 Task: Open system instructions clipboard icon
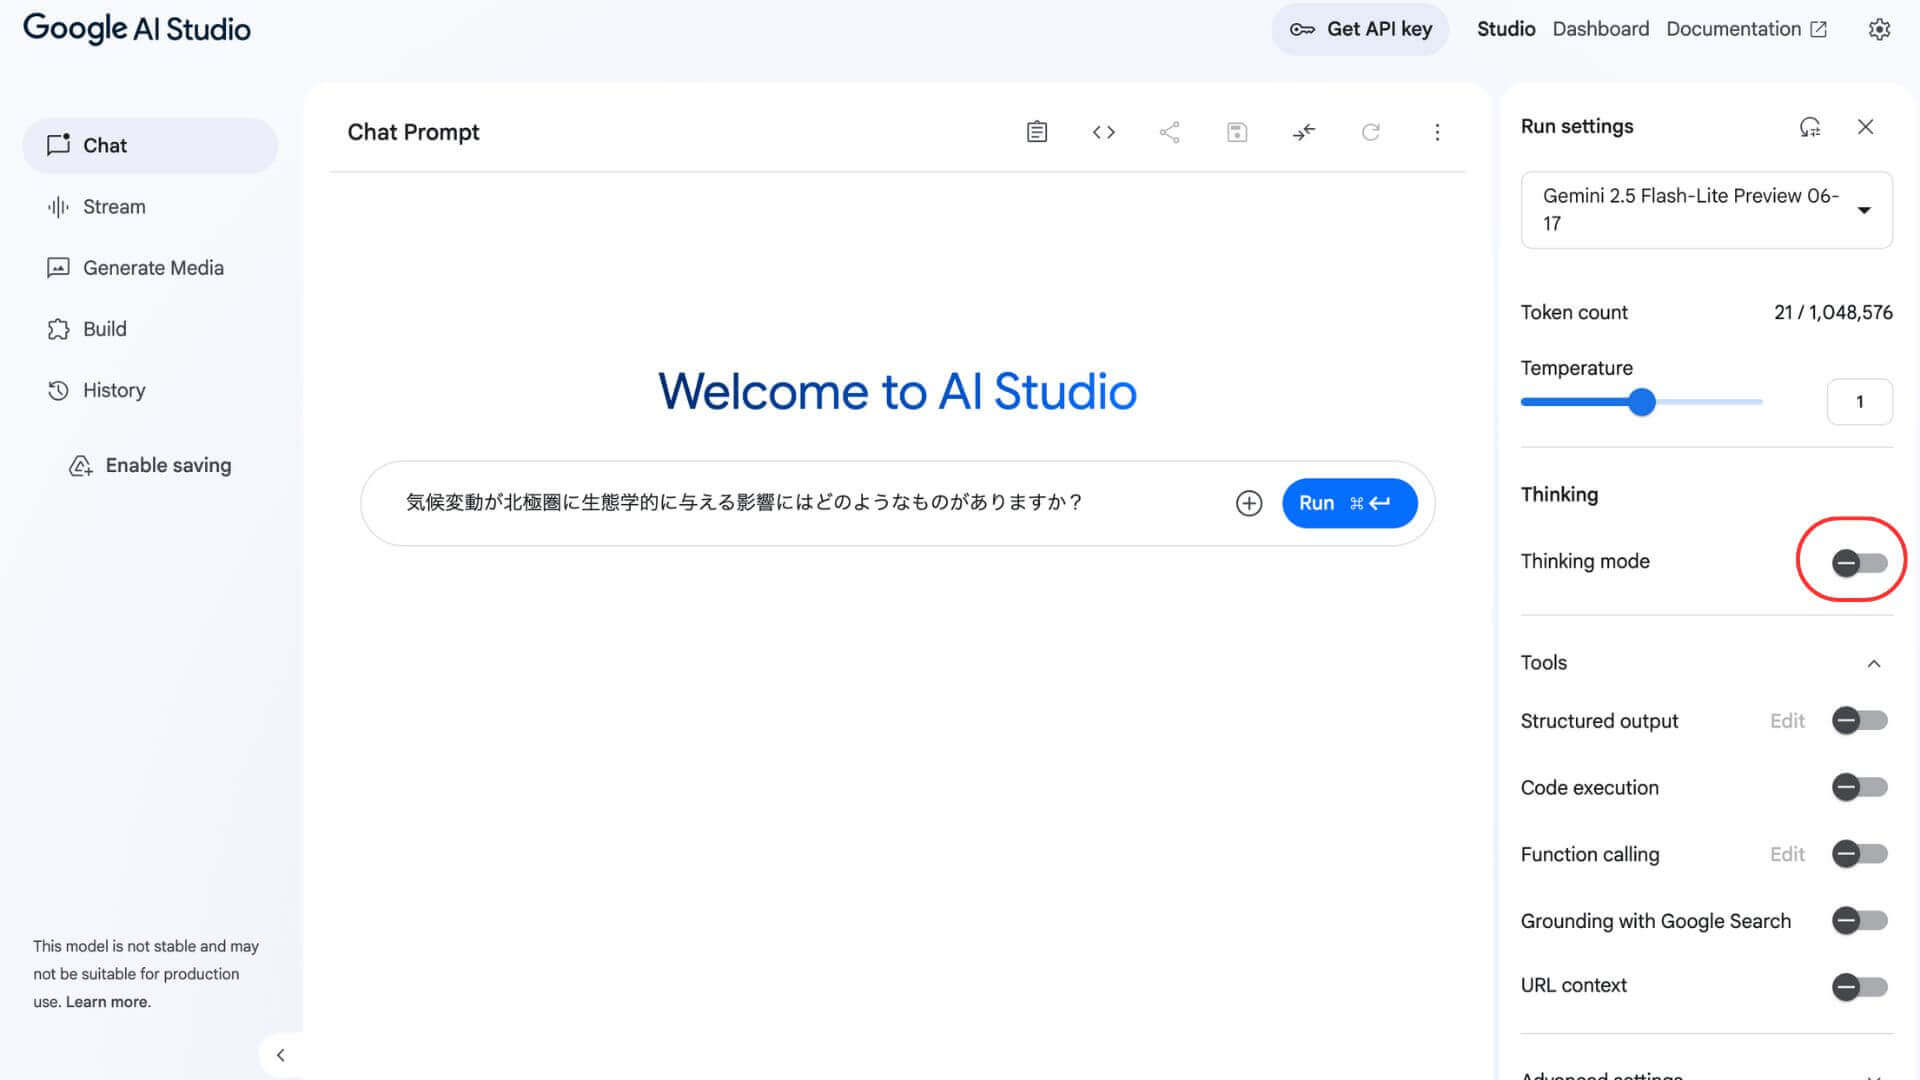[x=1037, y=132]
